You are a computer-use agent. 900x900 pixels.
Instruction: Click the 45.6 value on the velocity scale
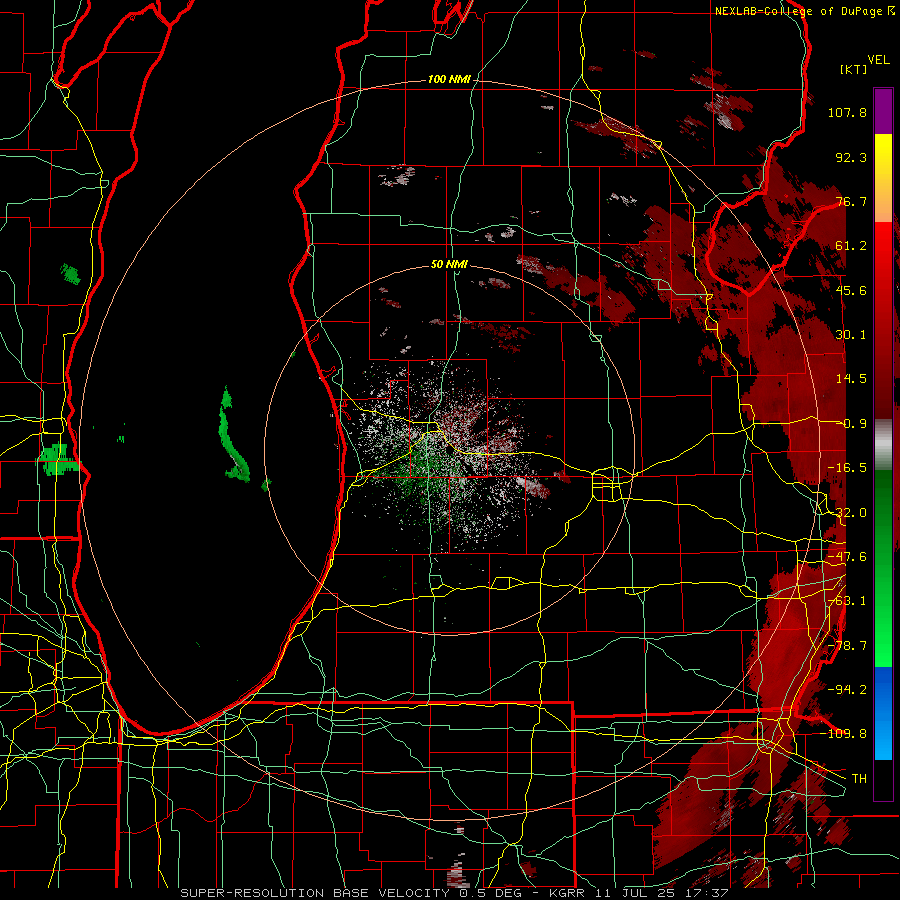click(x=851, y=290)
